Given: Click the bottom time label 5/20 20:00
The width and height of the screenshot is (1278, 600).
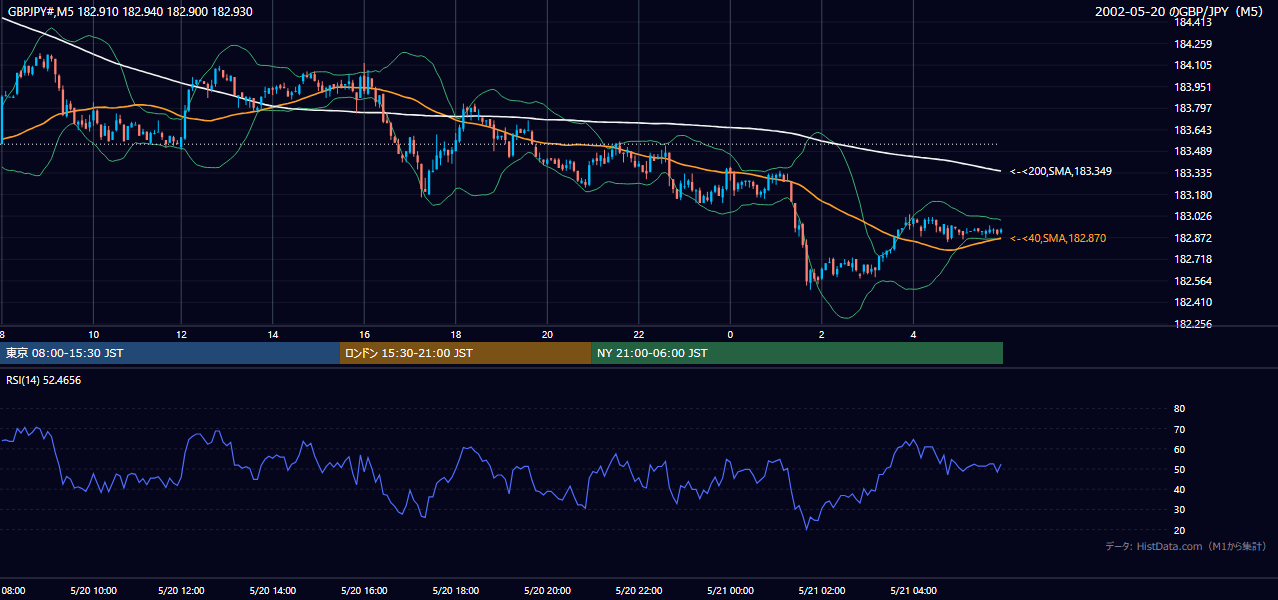Looking at the screenshot, I should click(x=547, y=591).
